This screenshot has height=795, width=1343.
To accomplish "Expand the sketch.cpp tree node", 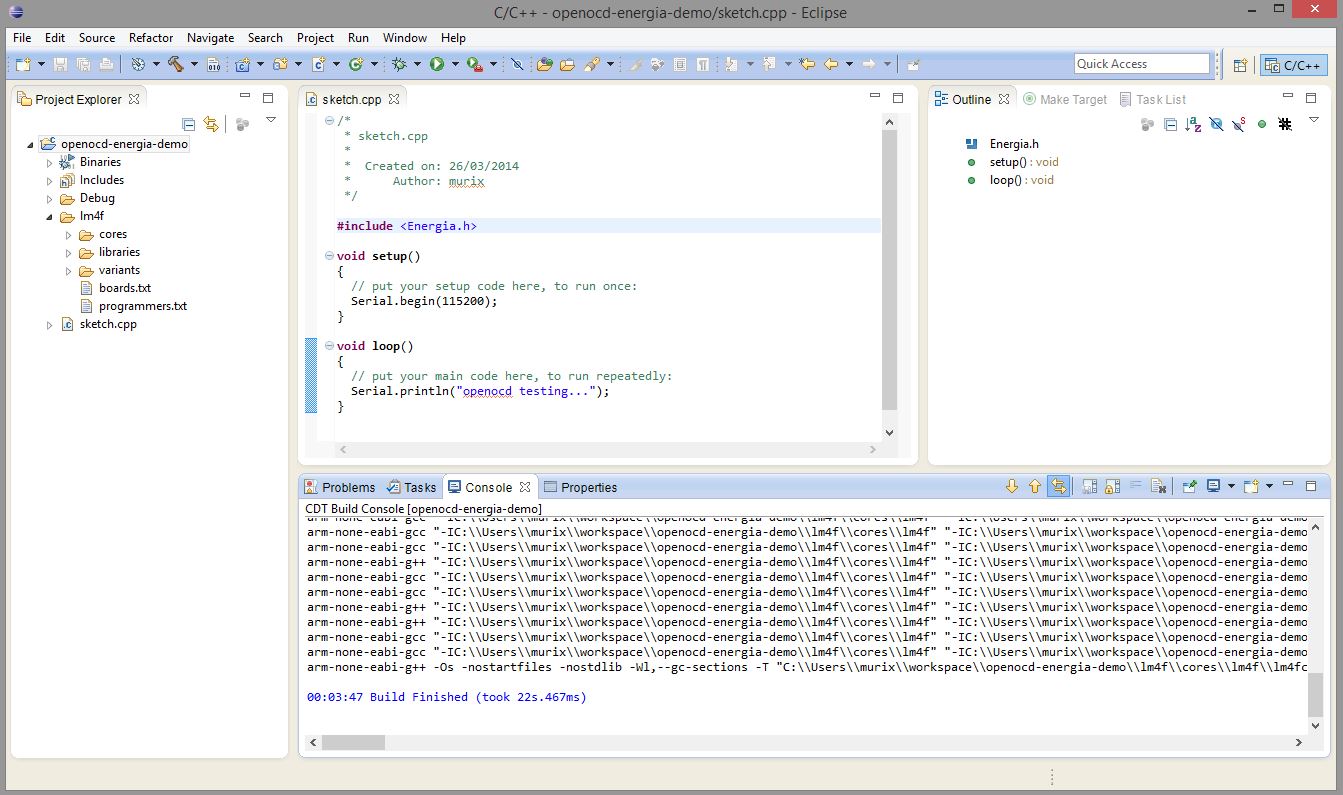I will coord(50,324).
